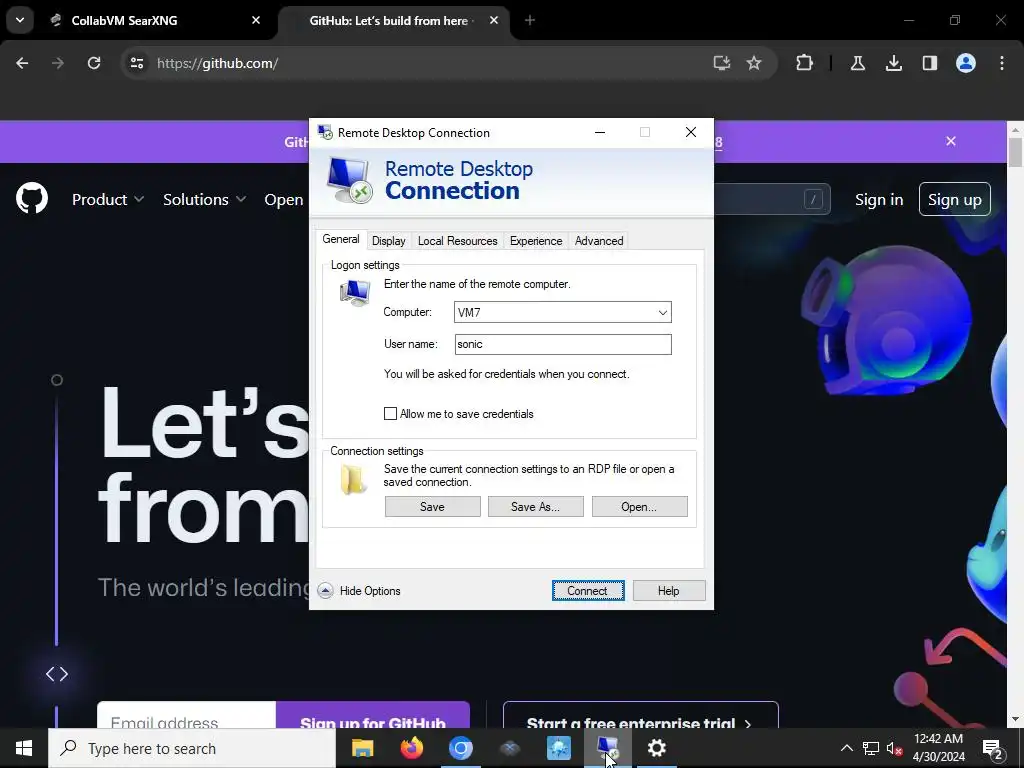This screenshot has height=768, width=1024.
Task: Click the Connect button
Action: coord(588,590)
